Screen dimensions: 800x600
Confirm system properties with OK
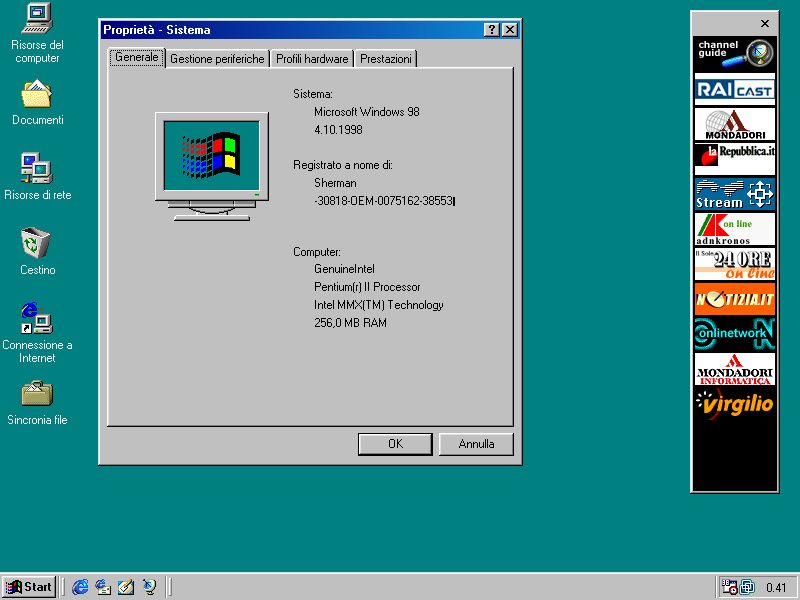pos(394,444)
